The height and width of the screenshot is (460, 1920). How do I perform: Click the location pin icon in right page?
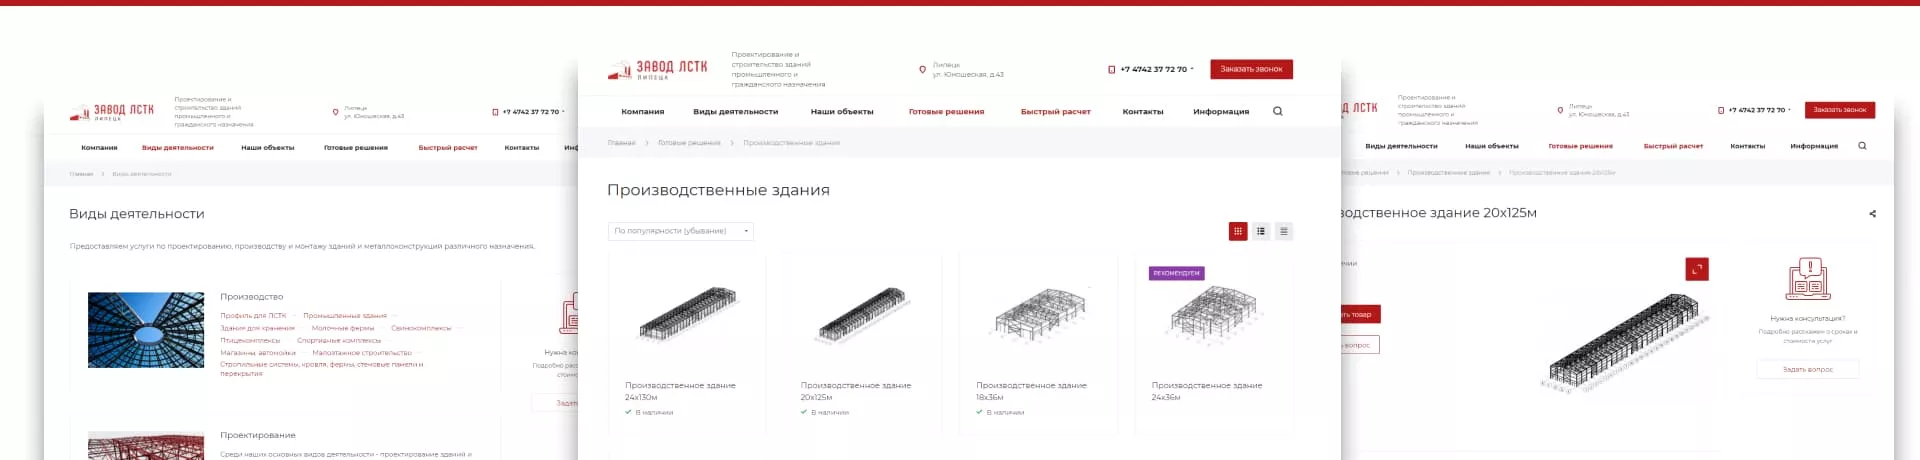tap(1560, 110)
